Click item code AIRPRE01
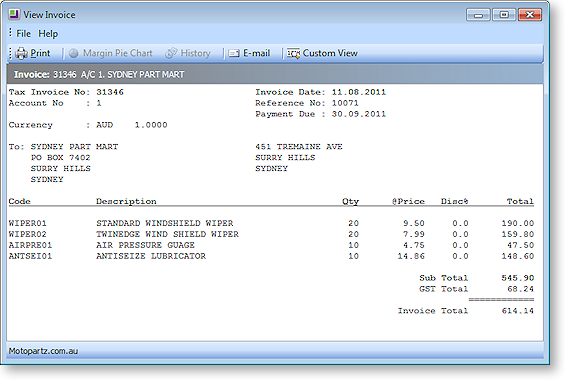This screenshot has height=380, width=565. pos(30,245)
